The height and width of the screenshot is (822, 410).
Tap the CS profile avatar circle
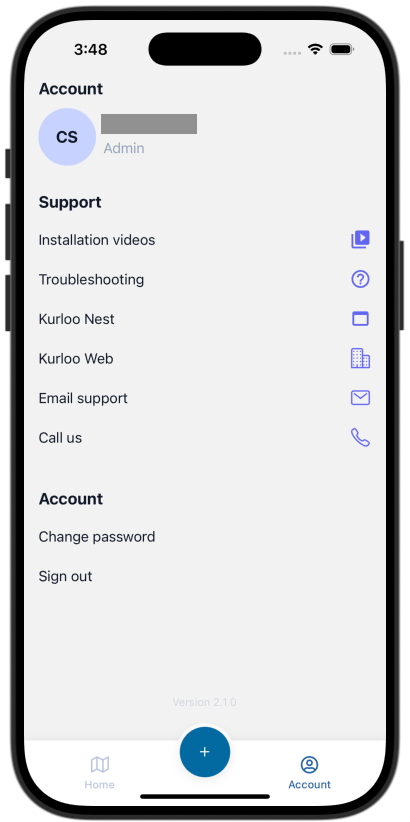pos(67,137)
